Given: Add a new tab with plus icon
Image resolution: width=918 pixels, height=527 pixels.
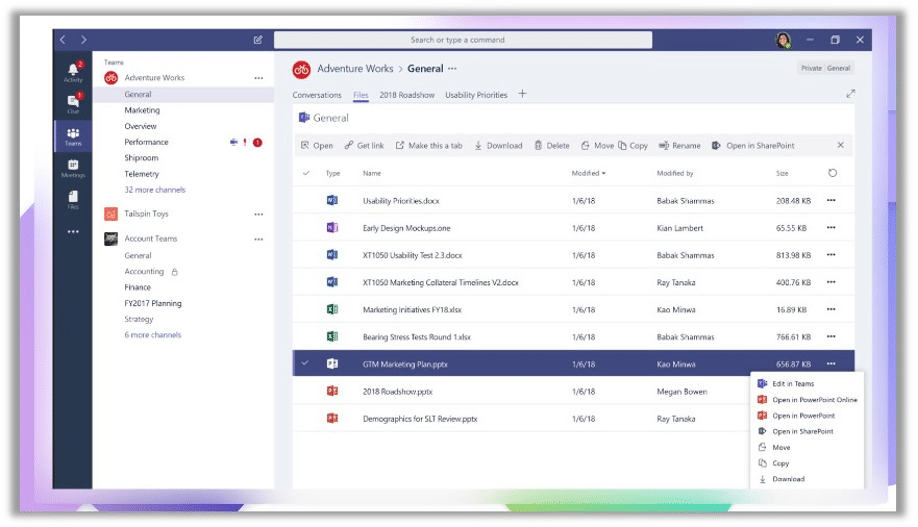Looking at the screenshot, I should (522, 94).
